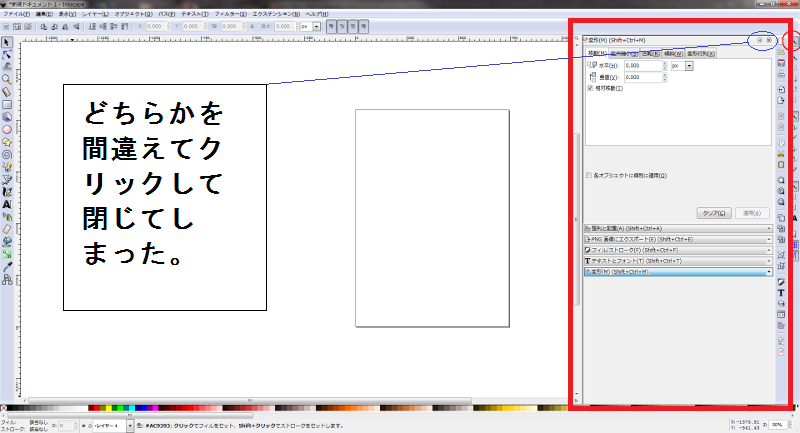This screenshot has height=433, width=800.
Task: Select the Rectangle tool
Action: [x=7, y=105]
